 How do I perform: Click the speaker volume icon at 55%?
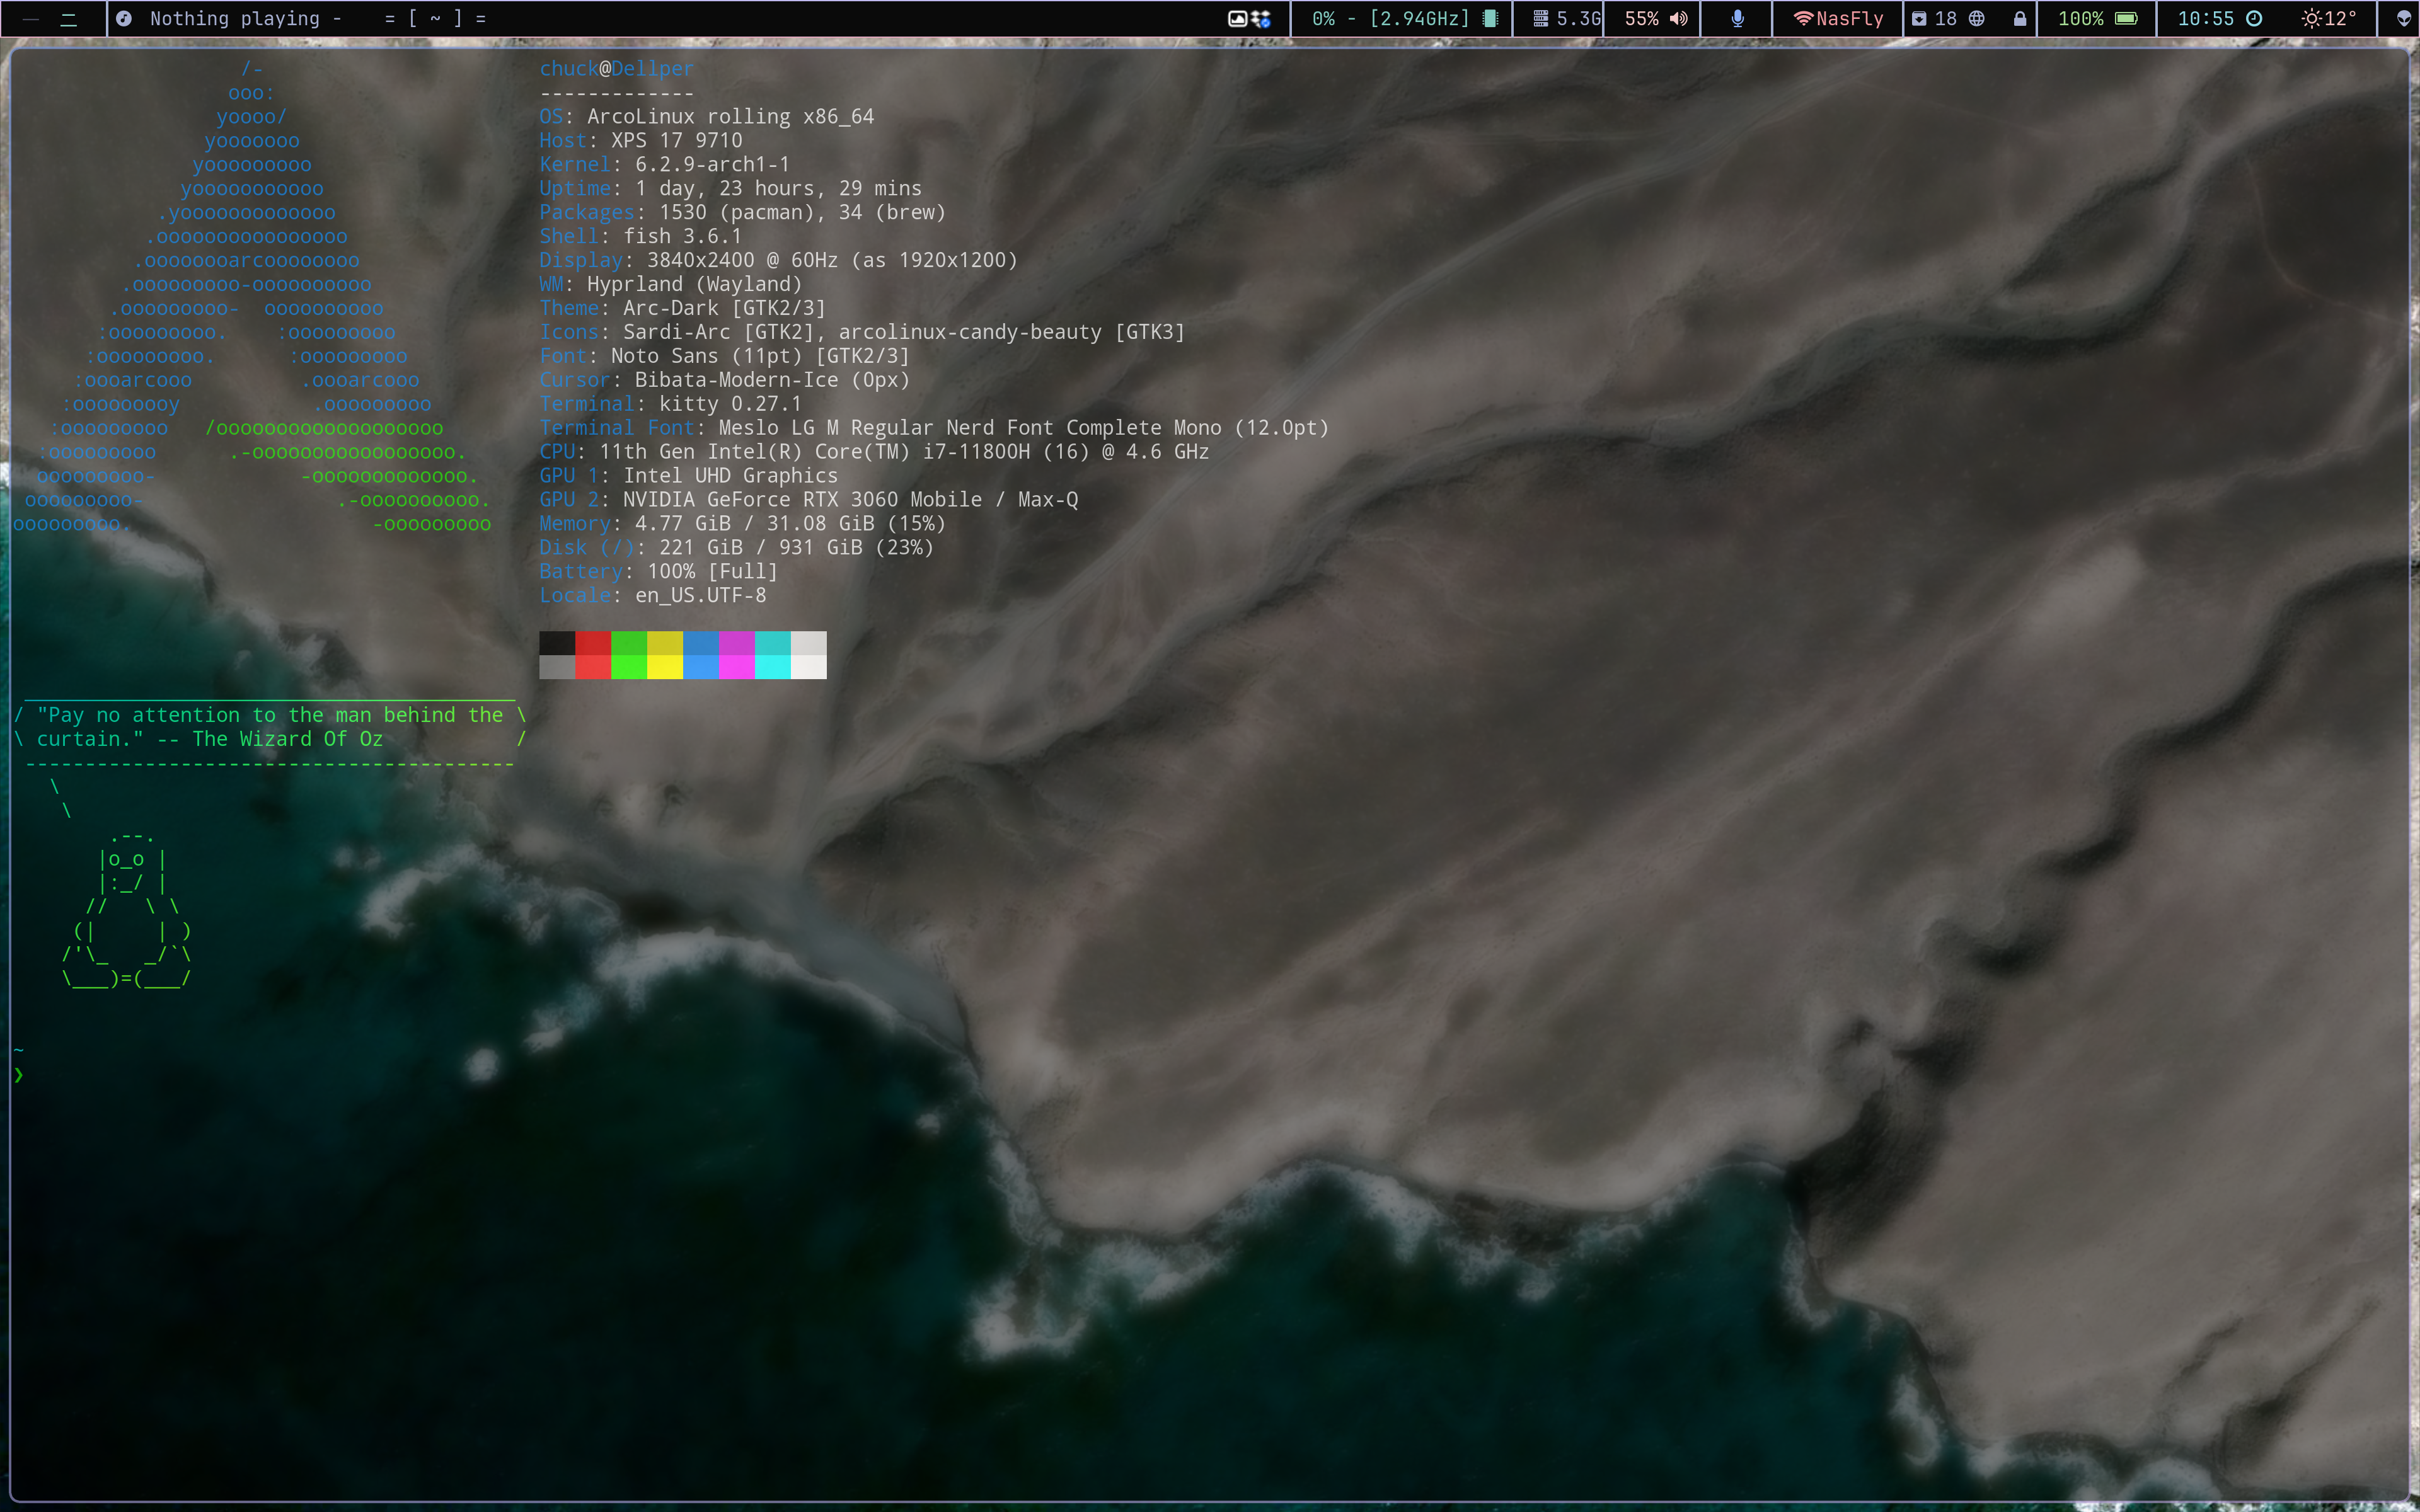pyautogui.click(x=1679, y=18)
